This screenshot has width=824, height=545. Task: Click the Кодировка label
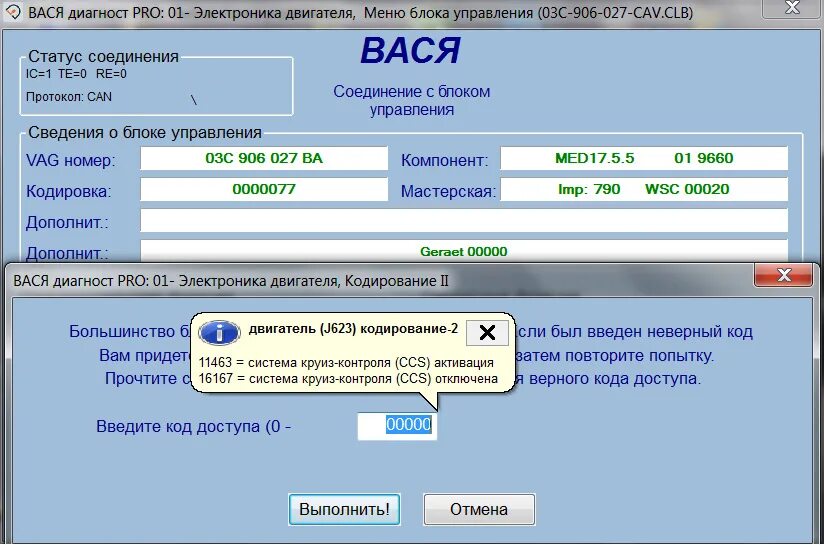(x=68, y=191)
